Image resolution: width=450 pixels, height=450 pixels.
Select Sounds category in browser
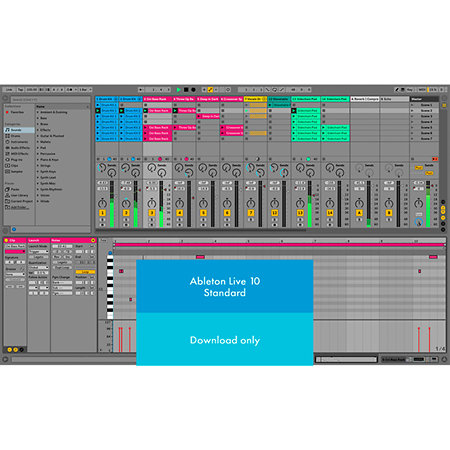[x=19, y=130]
